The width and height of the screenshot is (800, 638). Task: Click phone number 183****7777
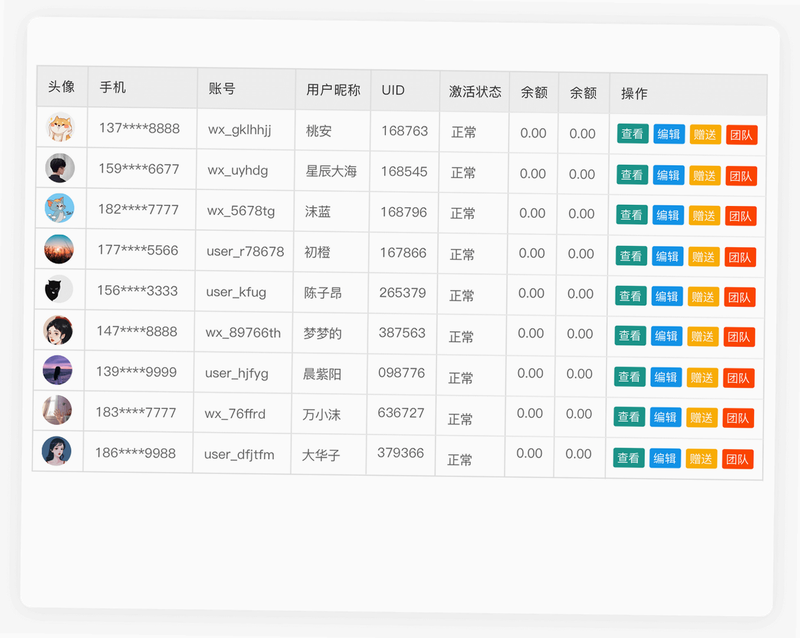[136, 412]
